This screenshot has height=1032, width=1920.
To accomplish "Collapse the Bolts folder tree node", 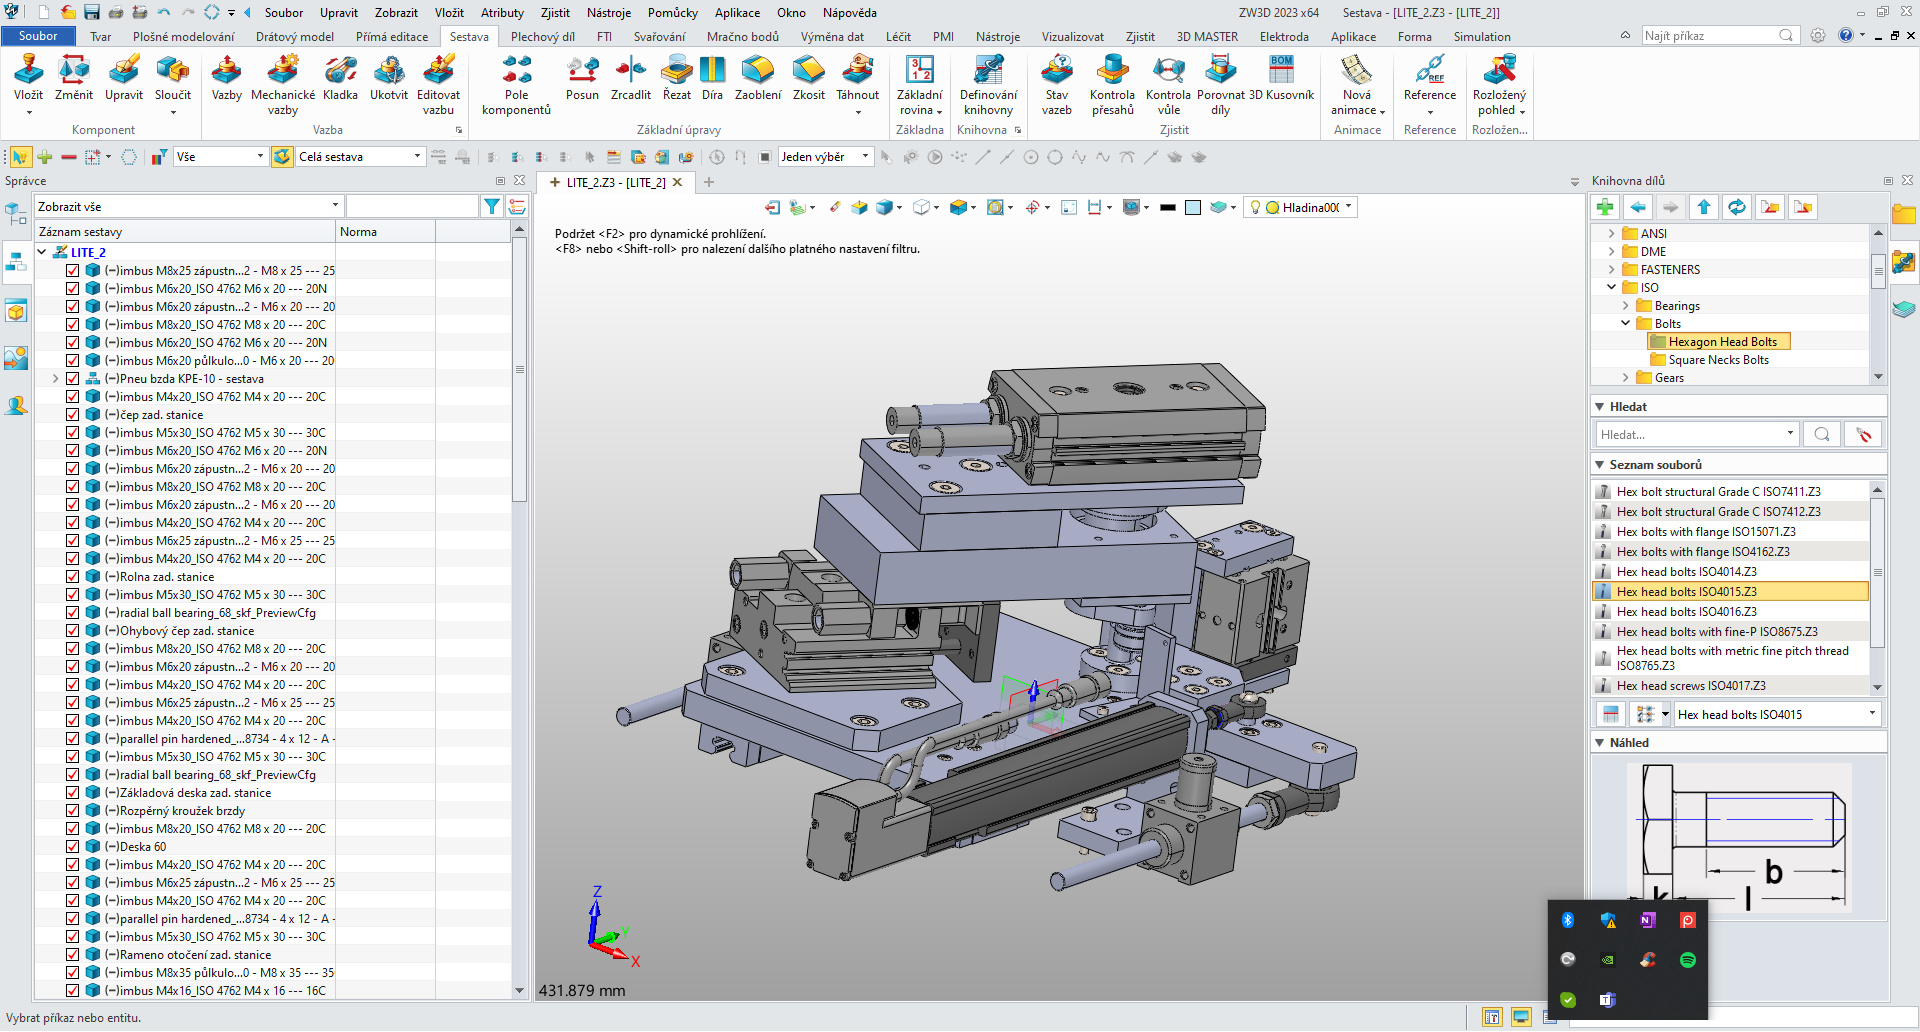I will click(1626, 323).
